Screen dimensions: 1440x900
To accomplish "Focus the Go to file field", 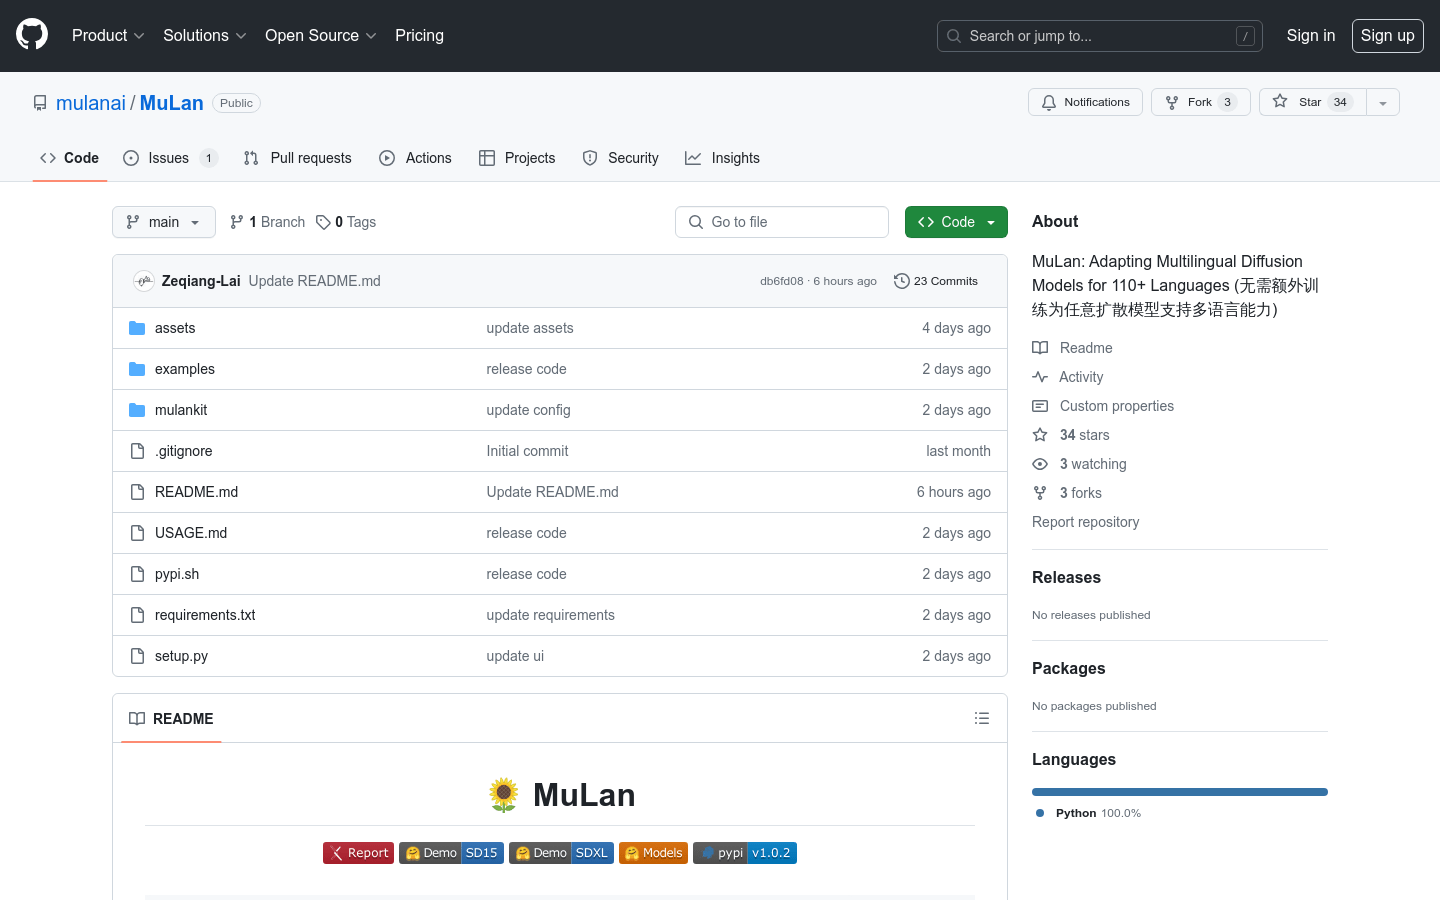I will pos(782,222).
